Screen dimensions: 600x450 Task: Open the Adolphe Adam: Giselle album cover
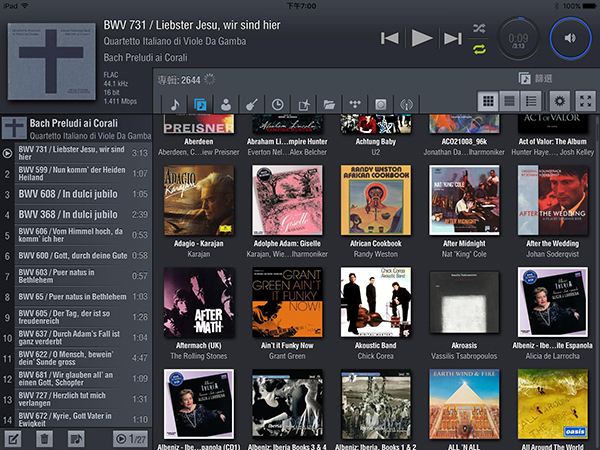pyautogui.click(x=287, y=200)
